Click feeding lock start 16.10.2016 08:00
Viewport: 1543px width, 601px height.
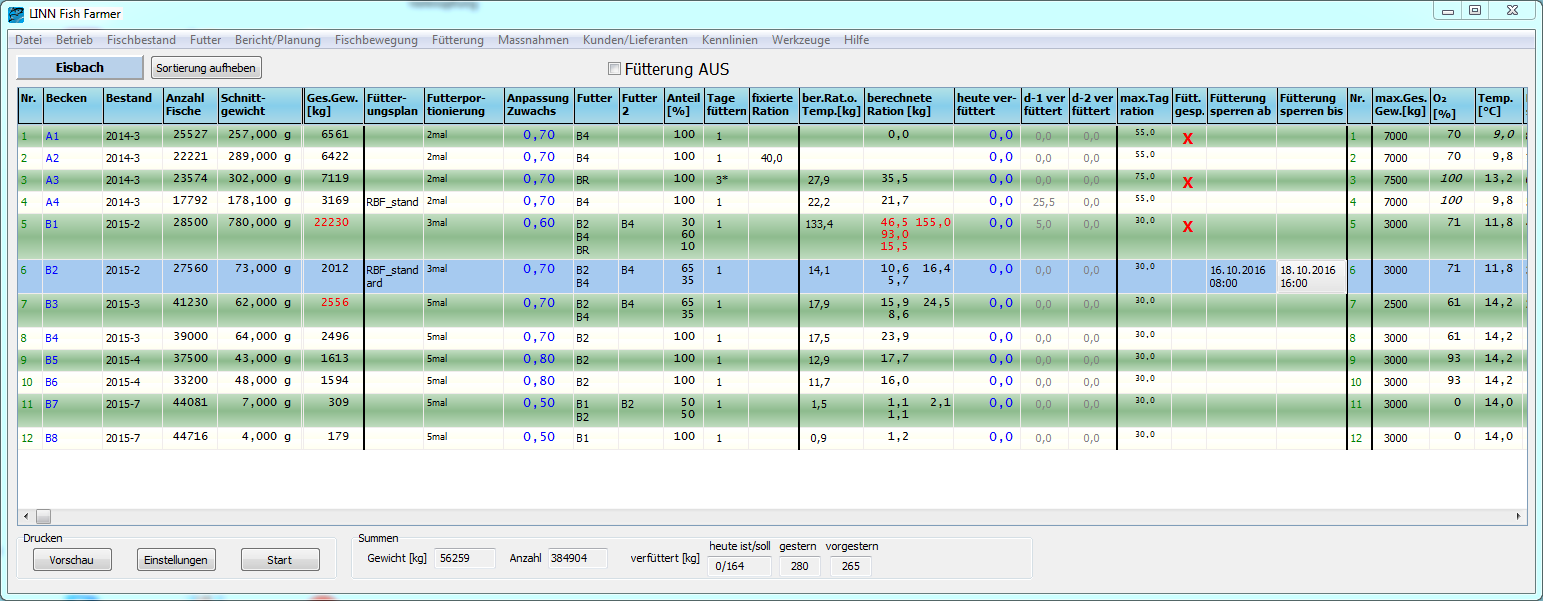tap(1241, 276)
